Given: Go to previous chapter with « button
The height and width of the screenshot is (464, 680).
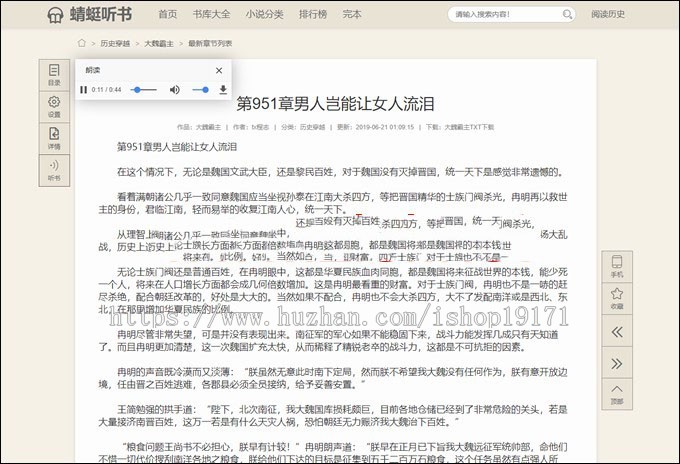Looking at the screenshot, I should [x=617, y=332].
